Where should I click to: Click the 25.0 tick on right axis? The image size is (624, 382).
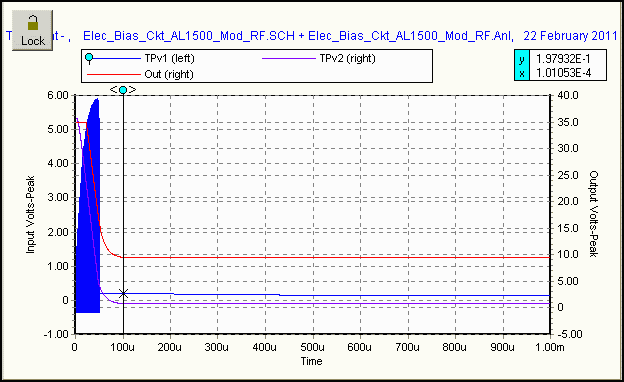568,175
